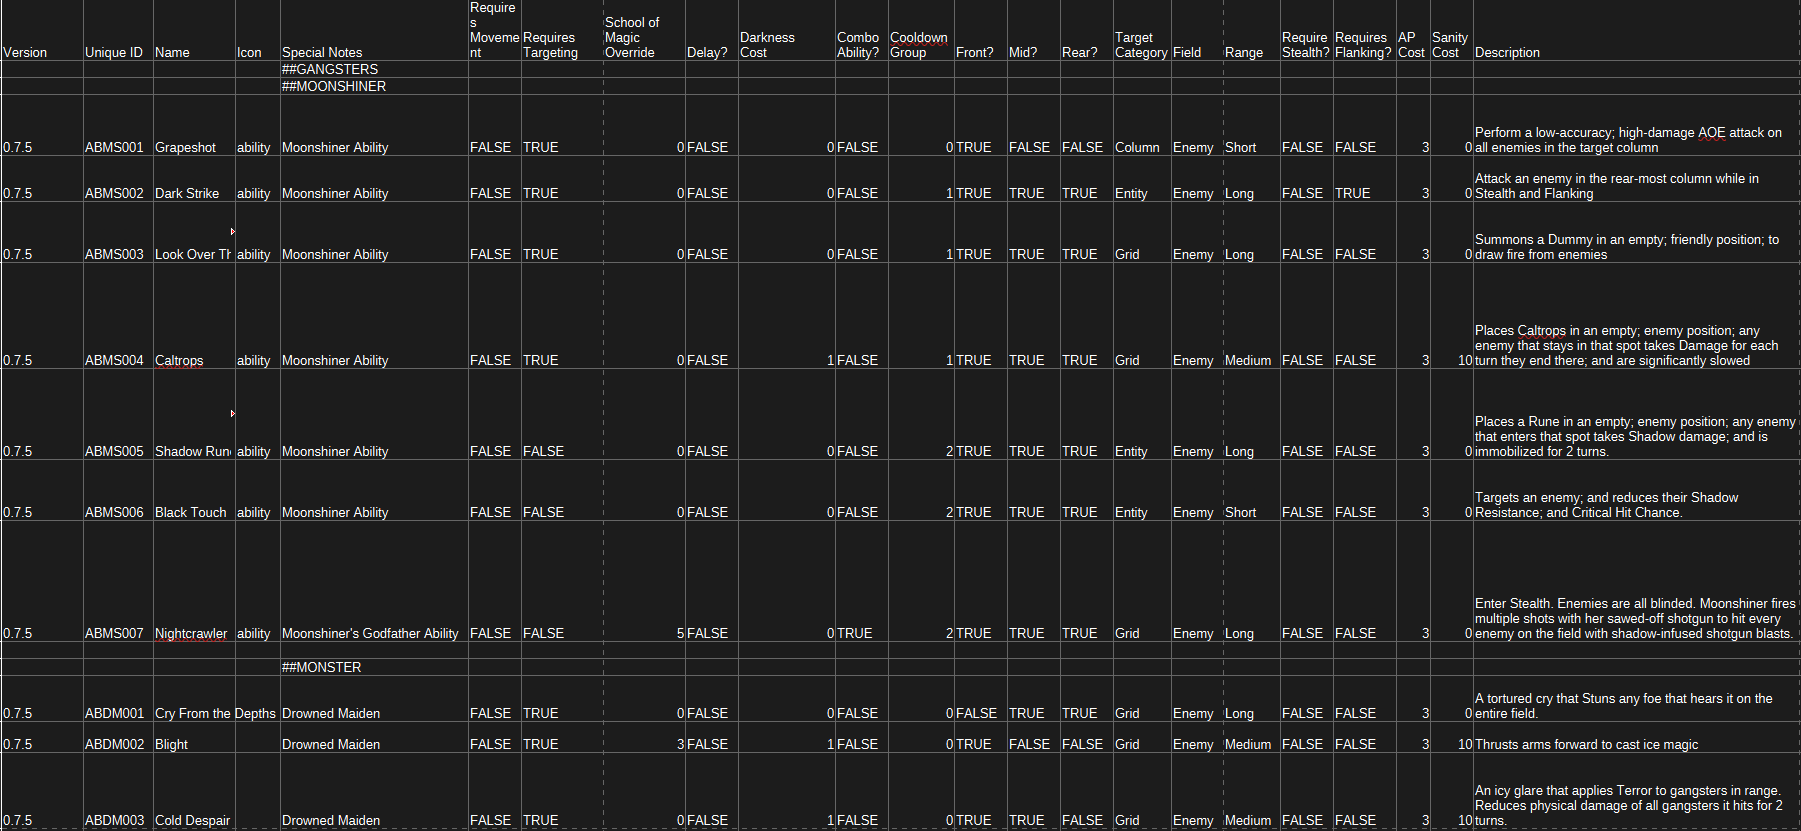Click the School of Magic Override header
The width and height of the screenshot is (1801, 831).
coord(632,37)
